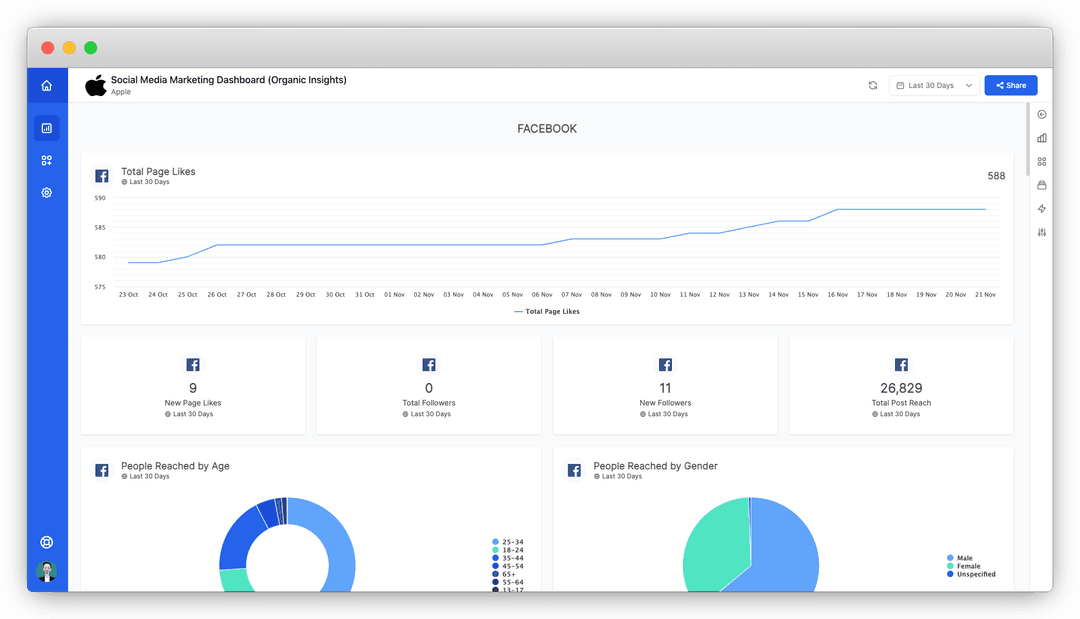Open the help lifebuoy icon

(47, 542)
